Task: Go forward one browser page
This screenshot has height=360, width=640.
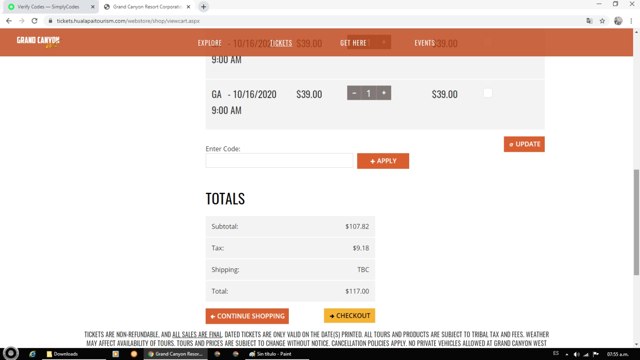Action: (x=22, y=21)
